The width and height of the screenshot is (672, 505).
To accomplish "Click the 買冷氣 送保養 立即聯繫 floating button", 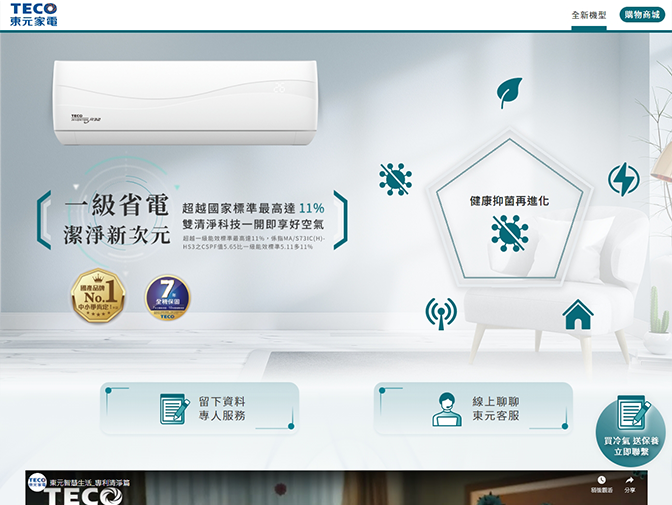I will pos(630,430).
